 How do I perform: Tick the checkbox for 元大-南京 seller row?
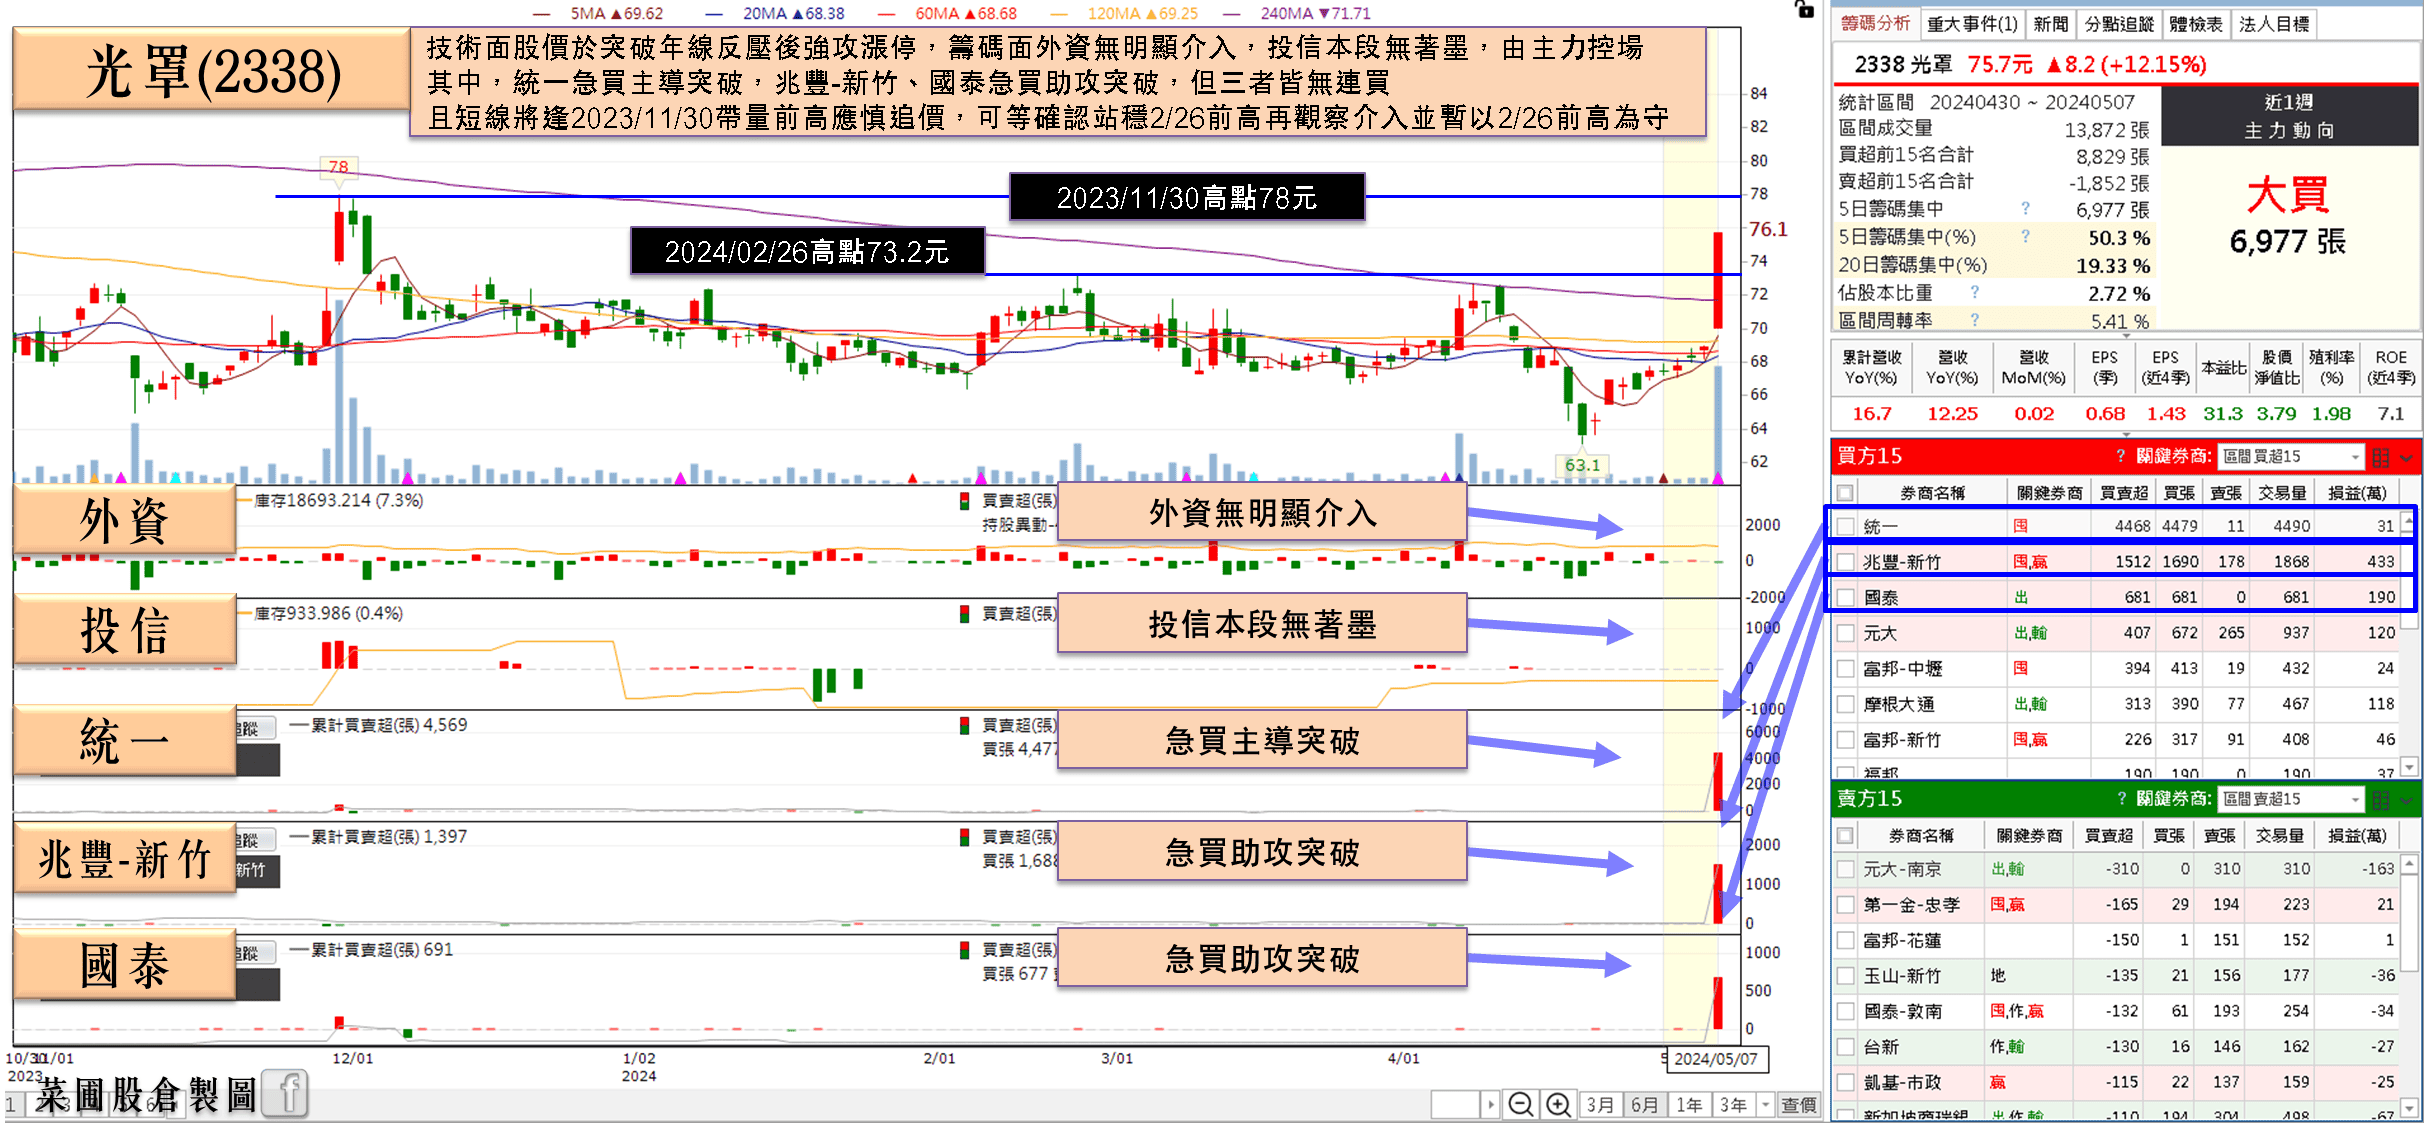[x=1846, y=869]
